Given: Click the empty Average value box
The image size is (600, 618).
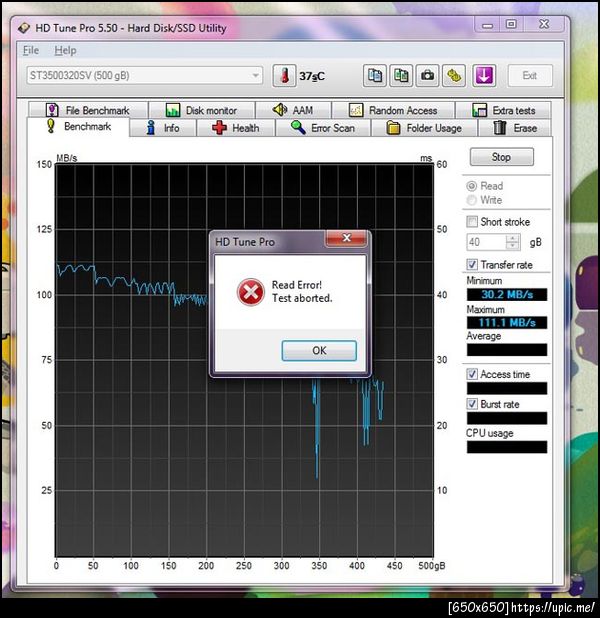Looking at the screenshot, I should pos(507,350).
